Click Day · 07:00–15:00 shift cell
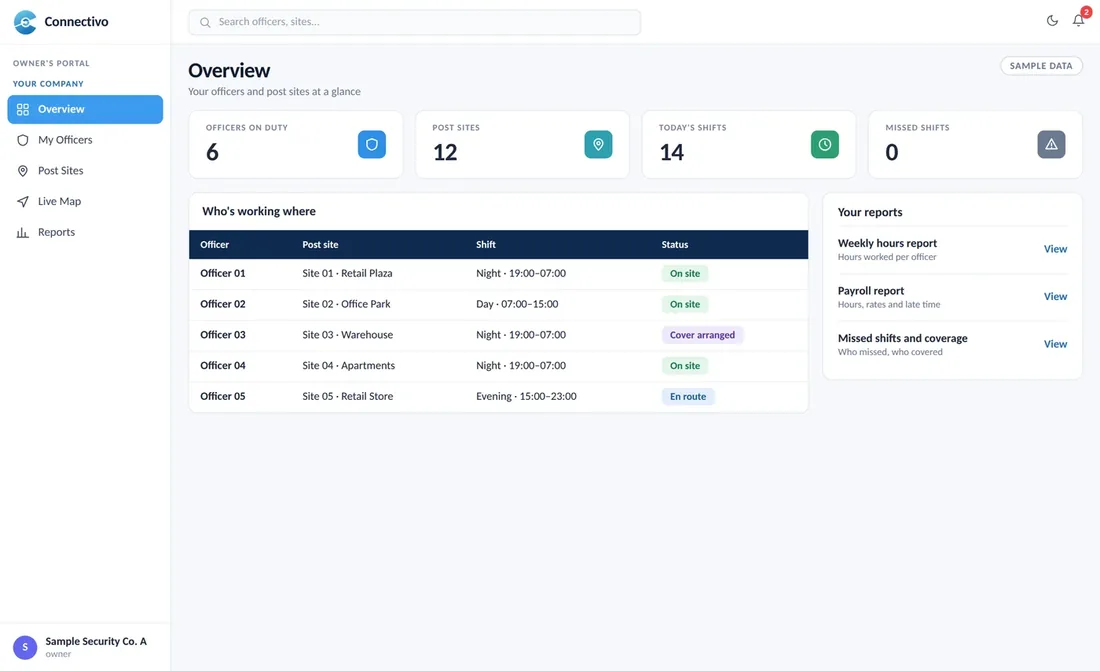This screenshot has height=671, width=1100. [517, 305]
